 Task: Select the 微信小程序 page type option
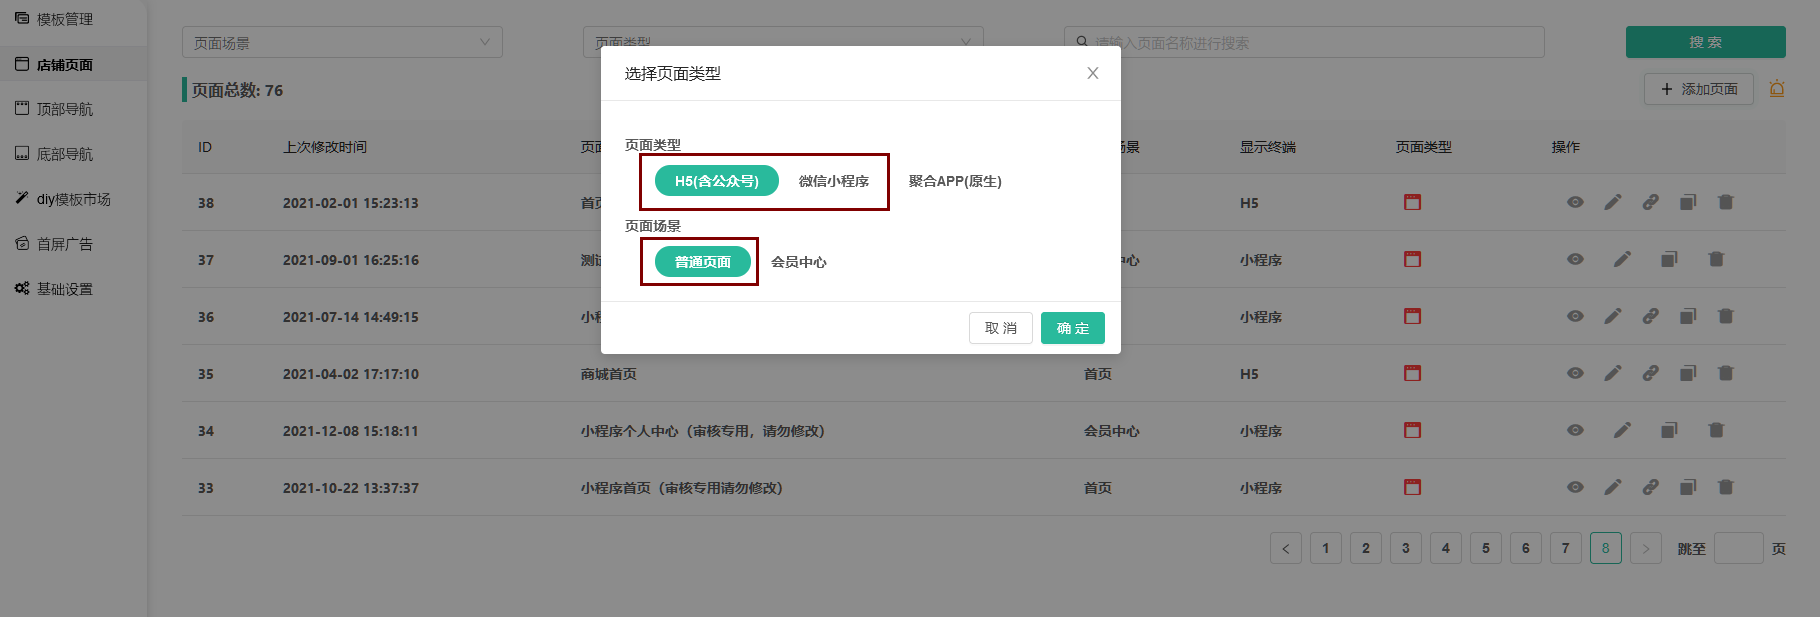tap(833, 181)
